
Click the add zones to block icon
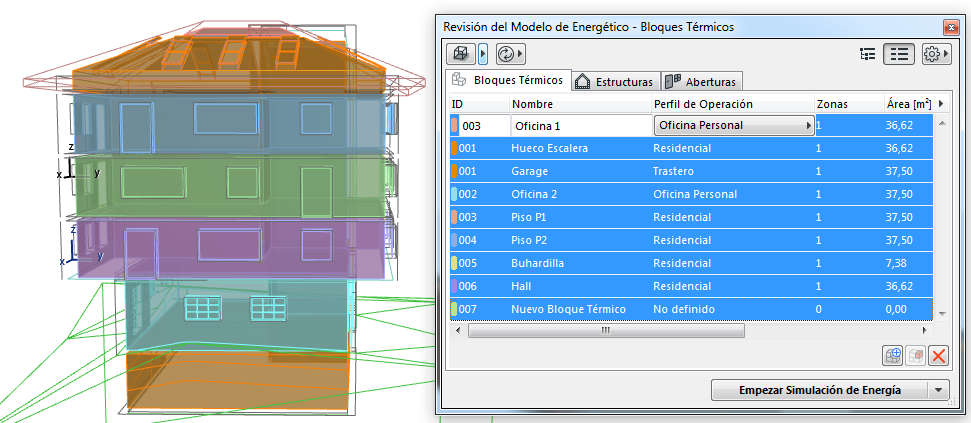pyautogui.click(x=915, y=355)
